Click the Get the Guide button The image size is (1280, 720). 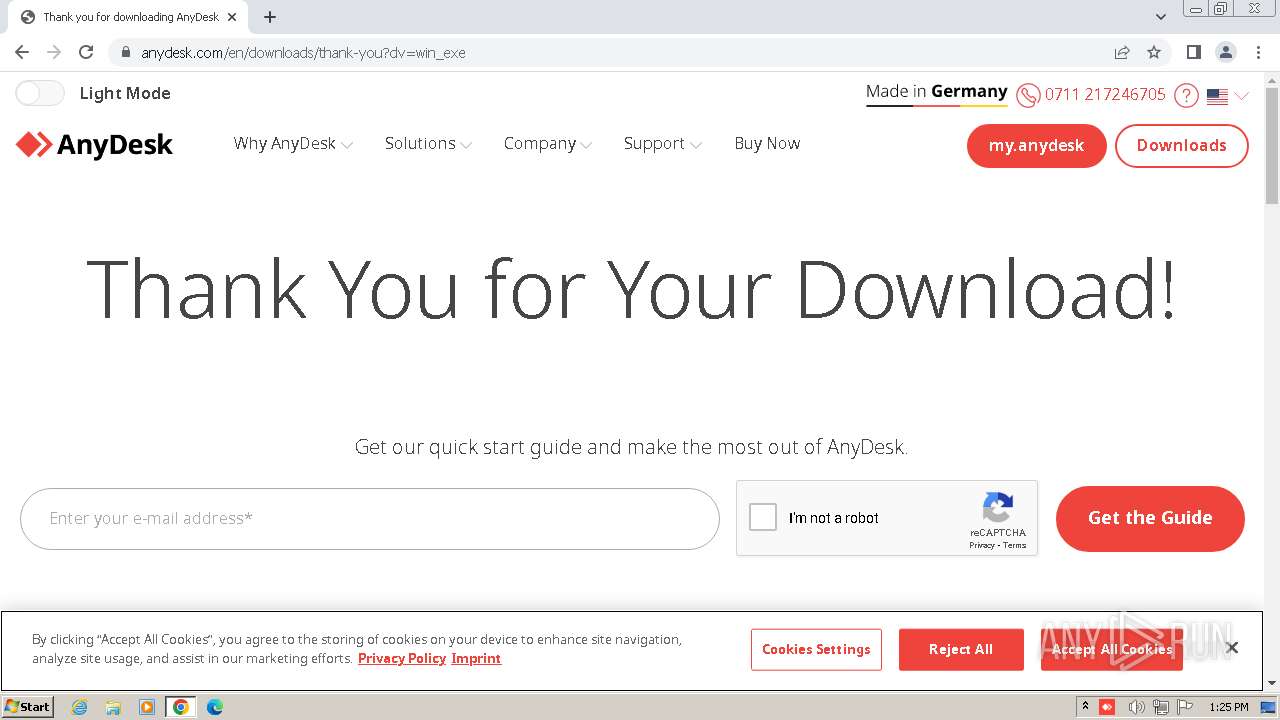point(1150,518)
